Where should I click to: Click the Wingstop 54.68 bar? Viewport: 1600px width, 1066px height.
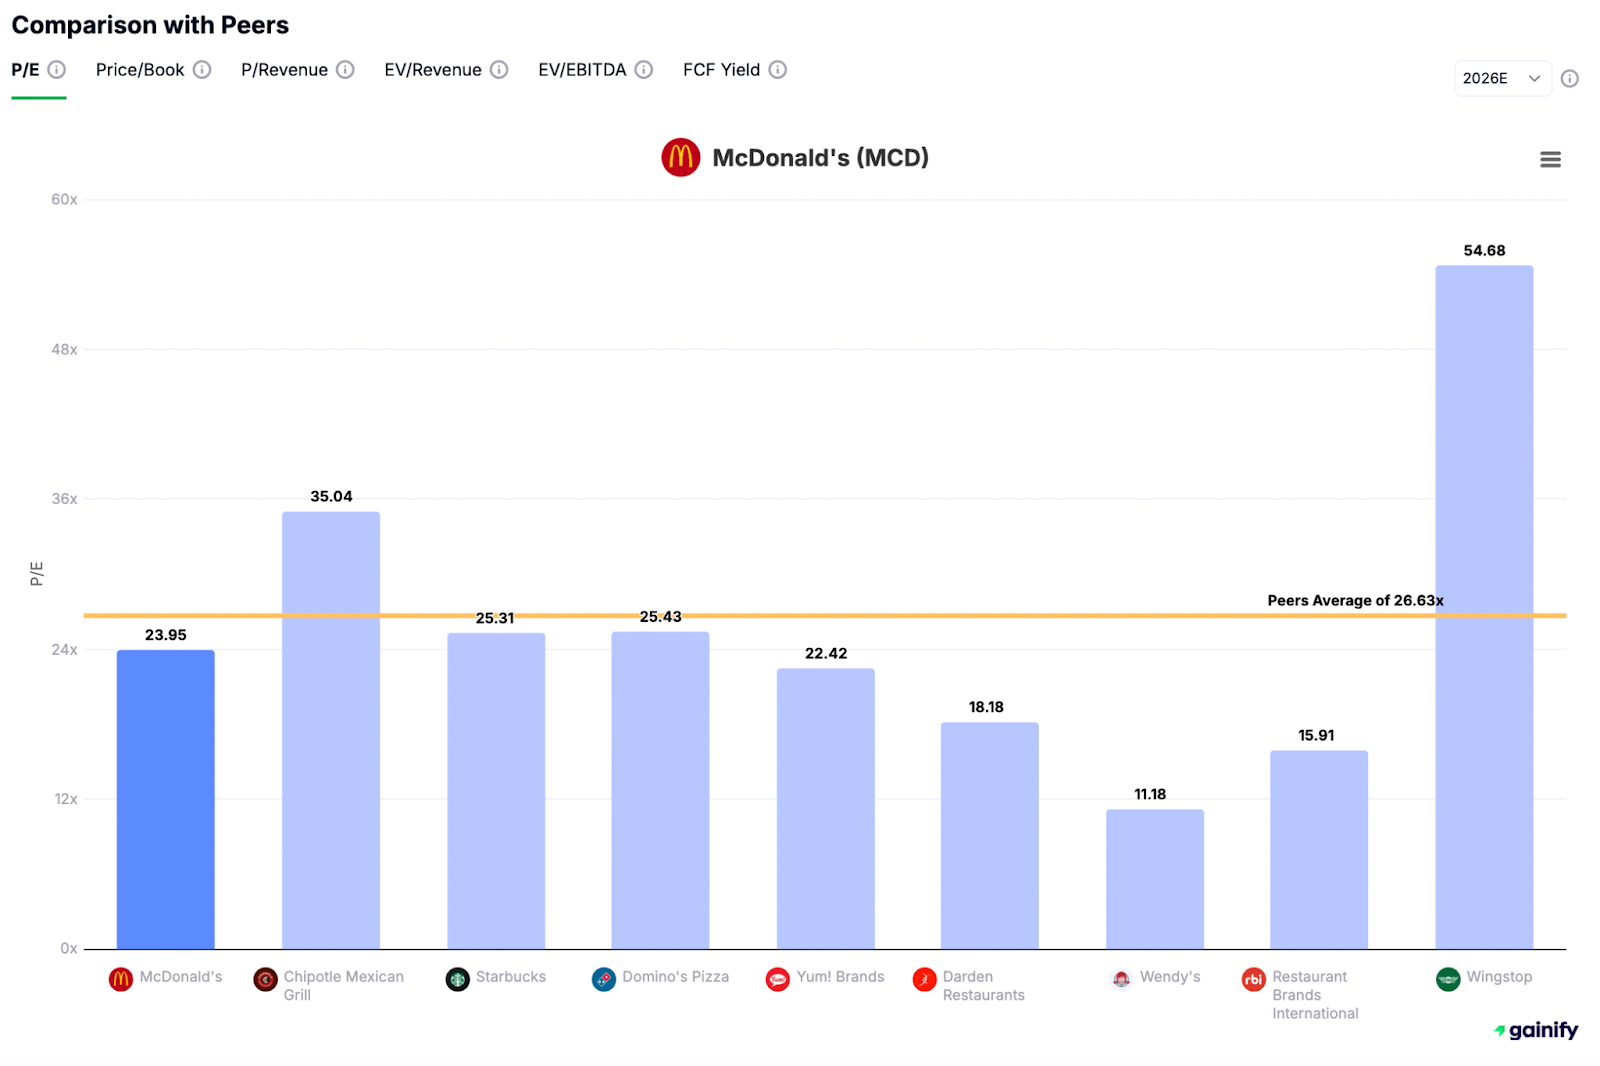(x=1484, y=607)
